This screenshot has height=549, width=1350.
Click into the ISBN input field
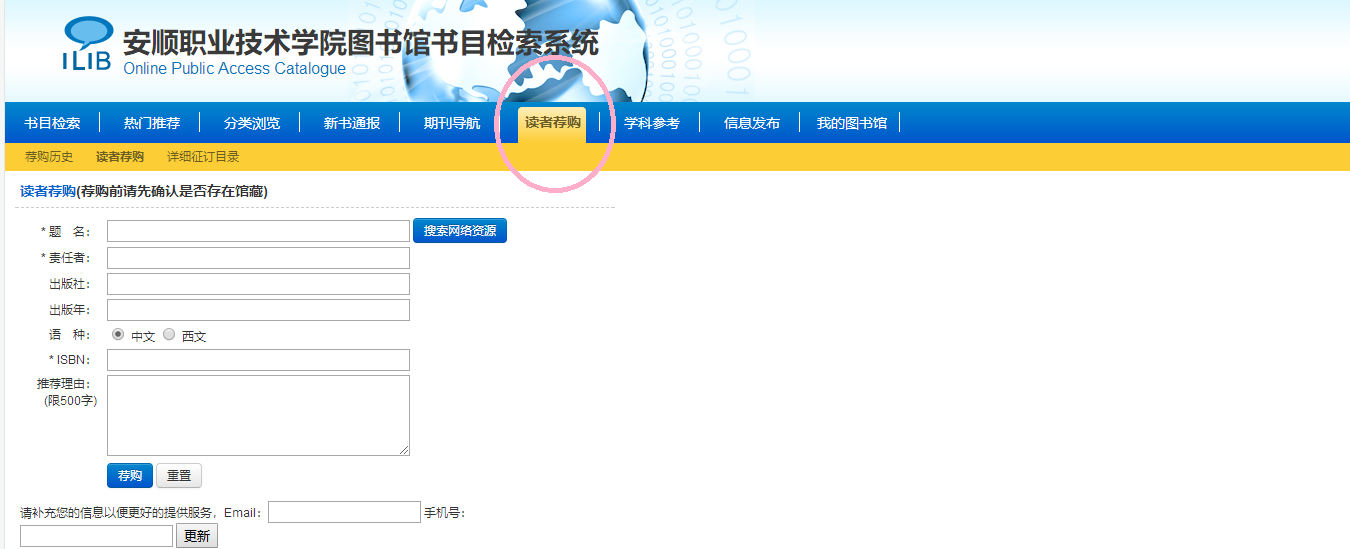[x=258, y=360]
